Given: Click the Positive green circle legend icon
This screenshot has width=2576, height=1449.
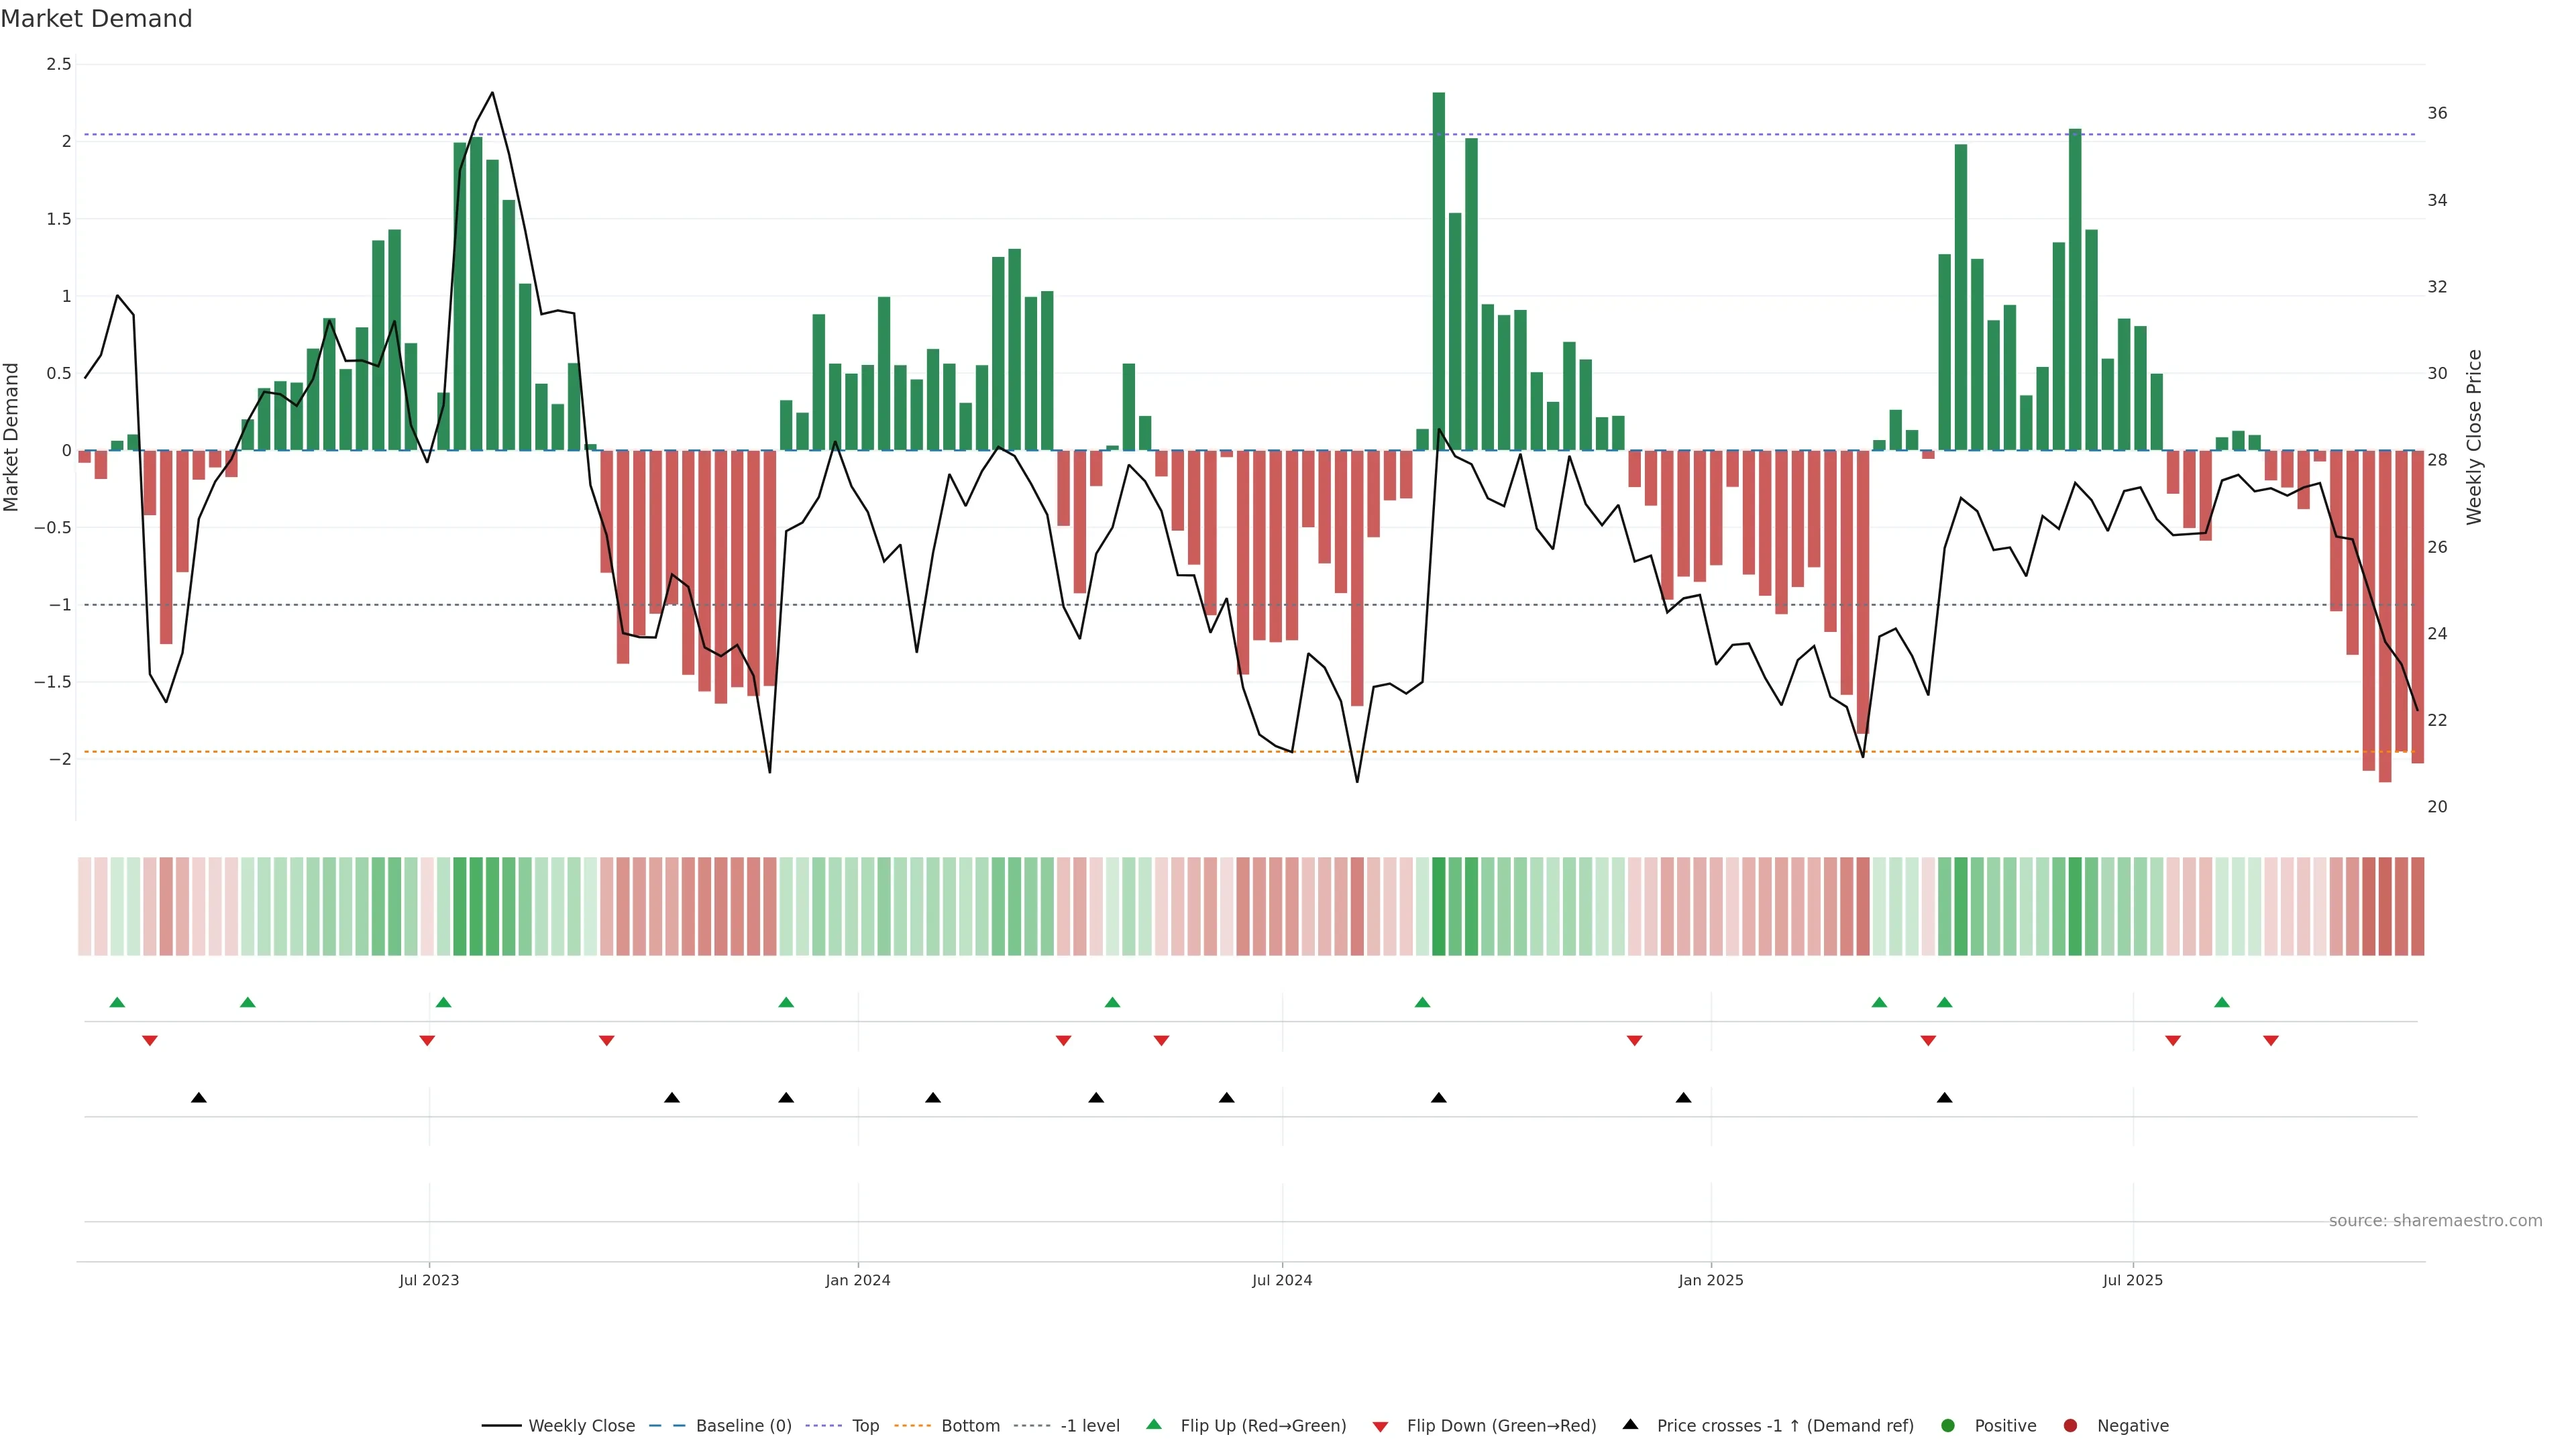Looking at the screenshot, I should (x=1947, y=1425).
